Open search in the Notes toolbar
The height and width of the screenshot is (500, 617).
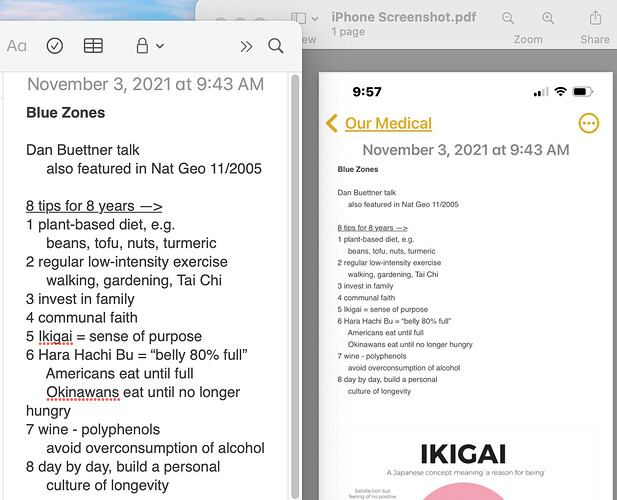[275, 46]
